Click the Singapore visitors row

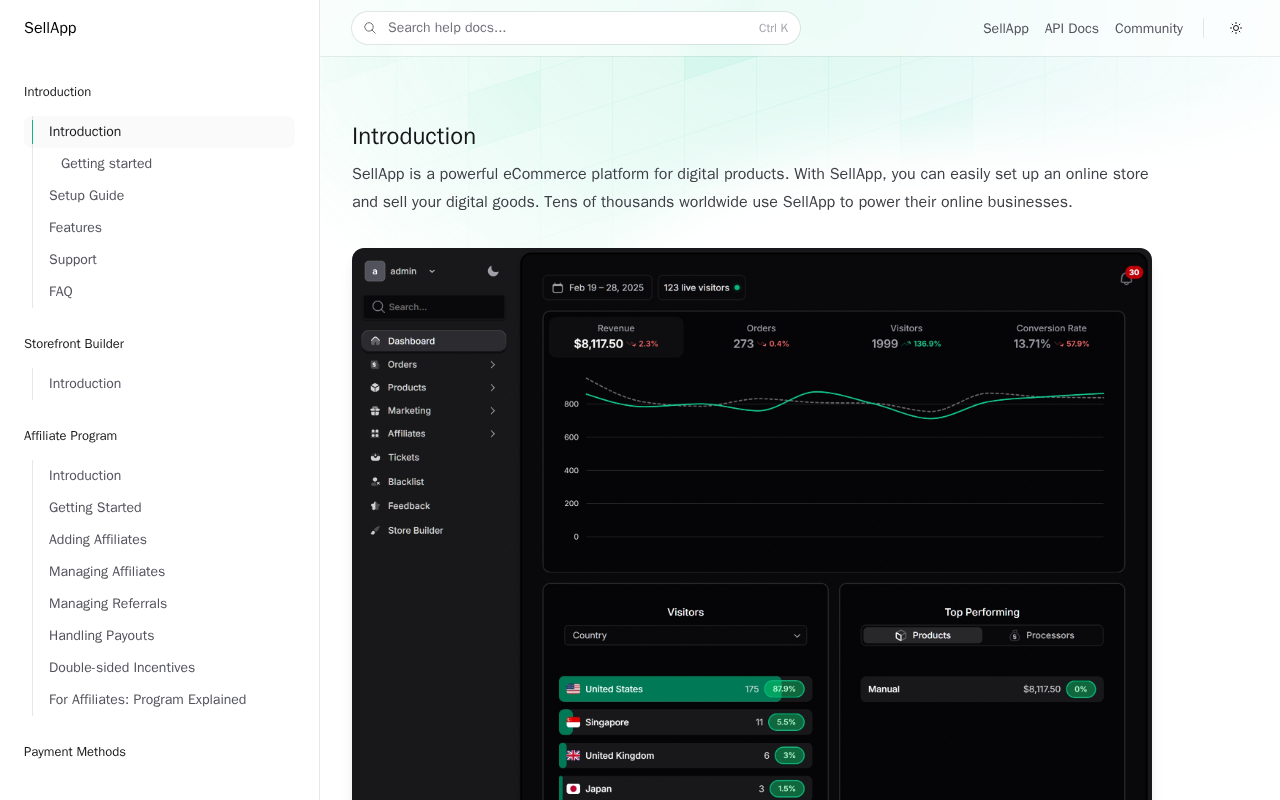685,722
